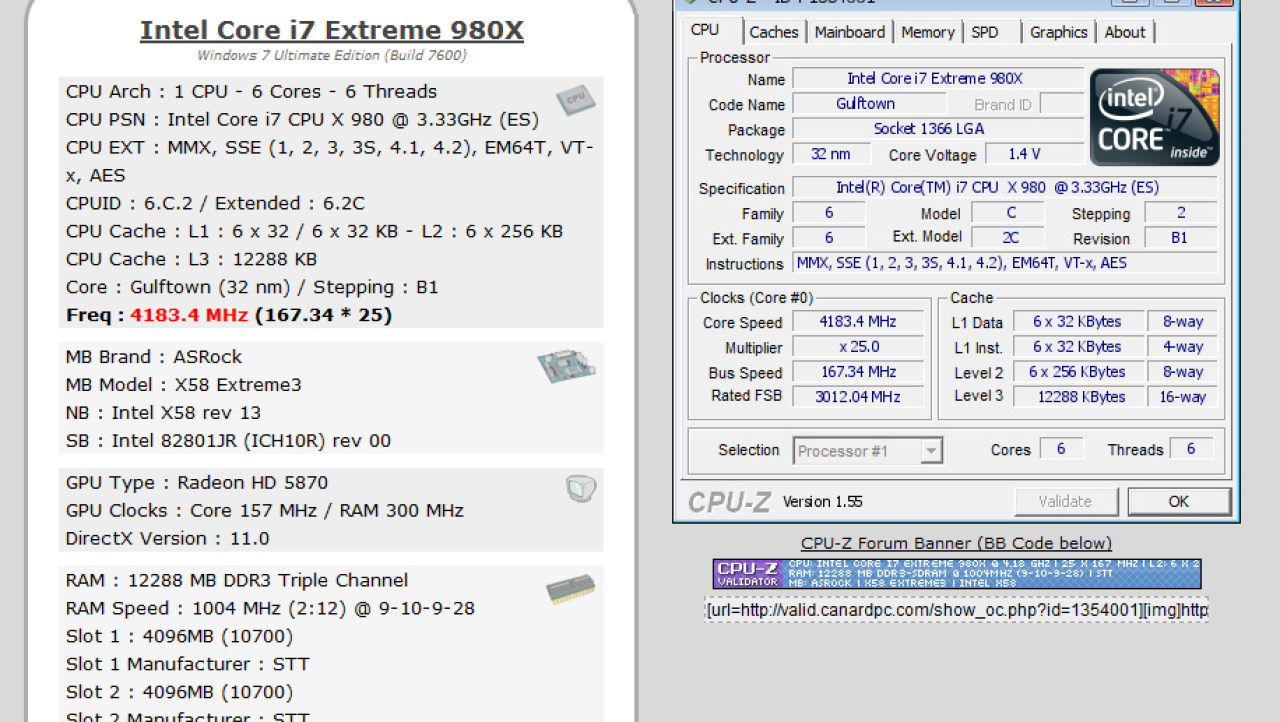The width and height of the screenshot is (1280, 722).
Task: Click the processor Name field value
Action: click(x=938, y=79)
